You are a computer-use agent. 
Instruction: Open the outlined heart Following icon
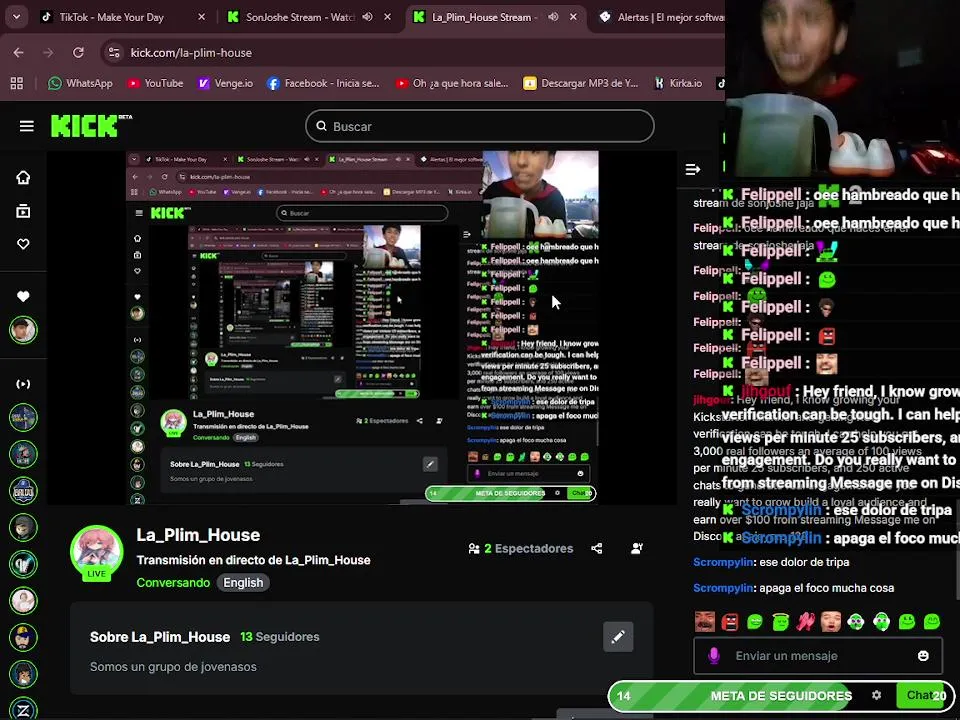point(23,244)
